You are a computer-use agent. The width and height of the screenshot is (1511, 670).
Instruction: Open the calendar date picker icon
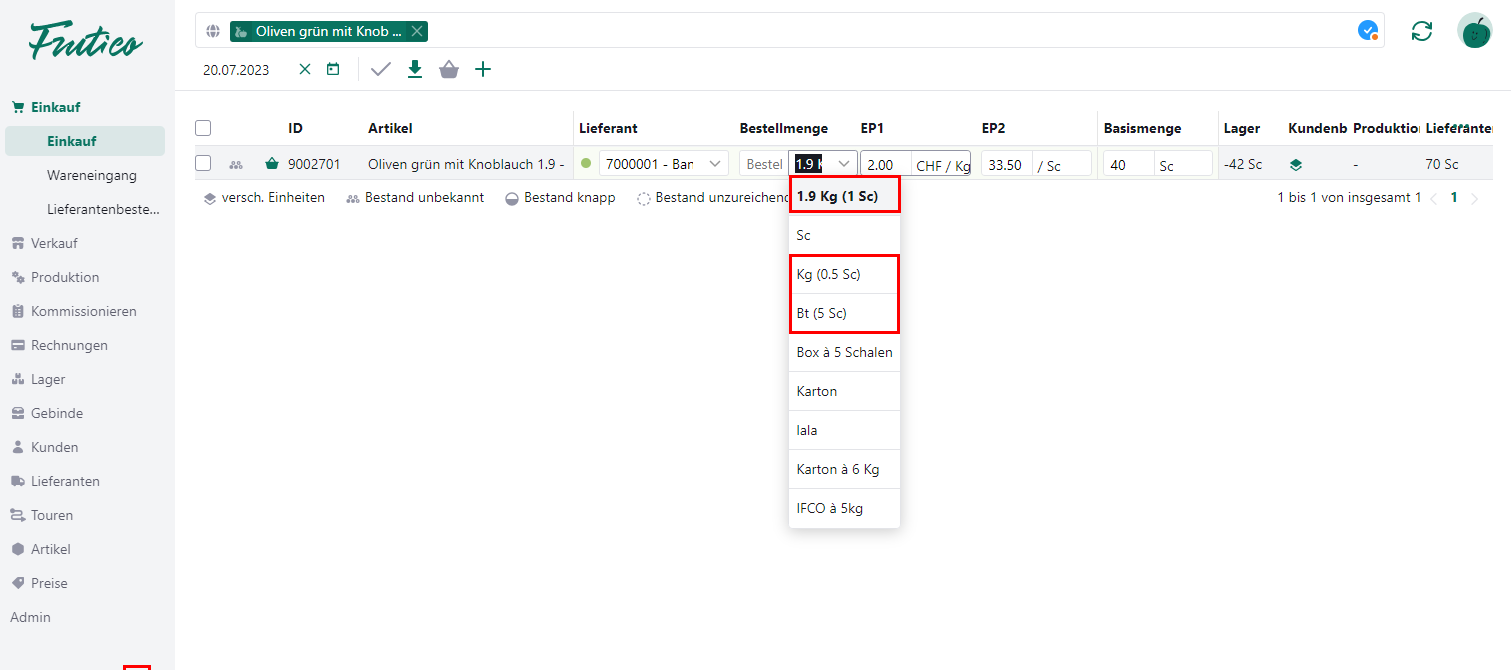333,69
